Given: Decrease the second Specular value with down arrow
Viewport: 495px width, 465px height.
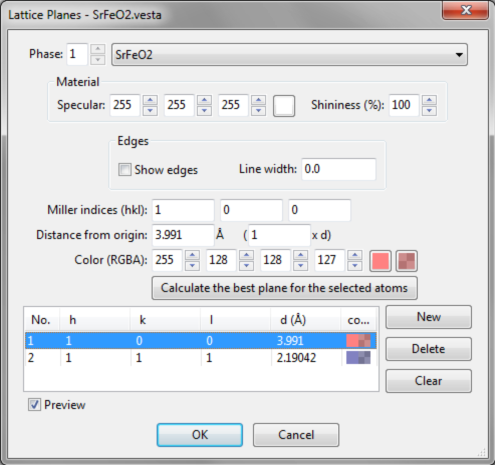Looking at the screenshot, I should tap(204, 111).
